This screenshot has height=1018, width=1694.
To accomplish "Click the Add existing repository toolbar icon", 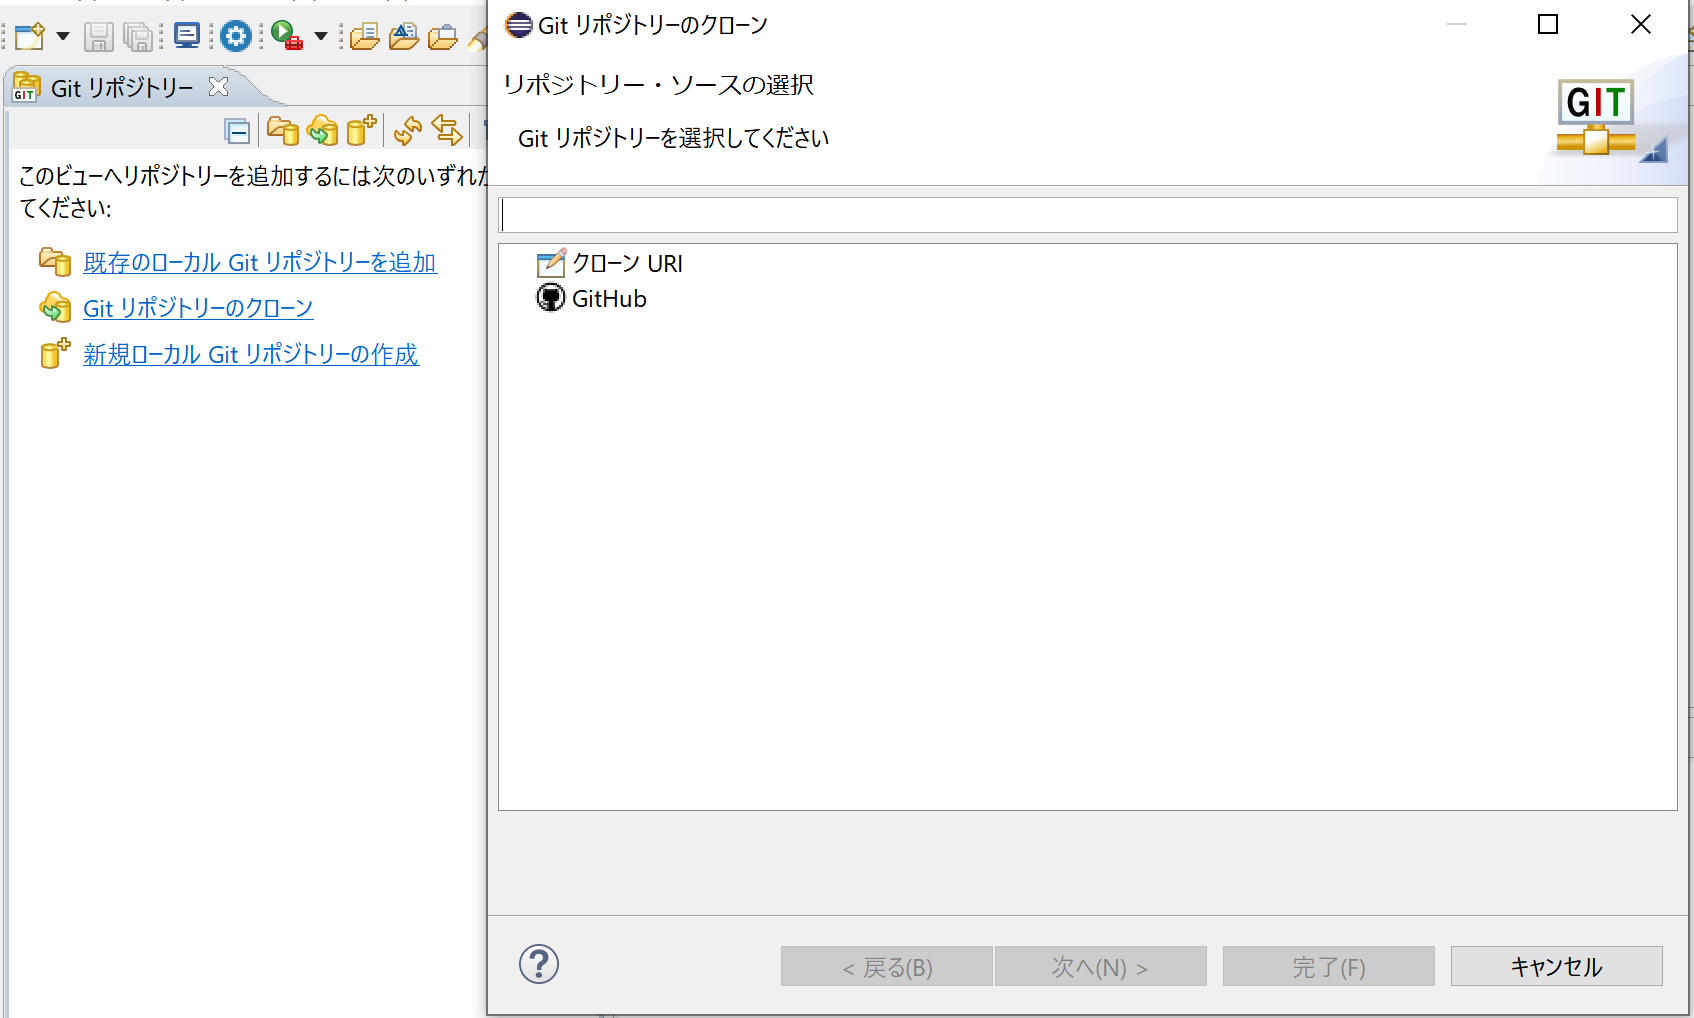I will click(x=281, y=130).
